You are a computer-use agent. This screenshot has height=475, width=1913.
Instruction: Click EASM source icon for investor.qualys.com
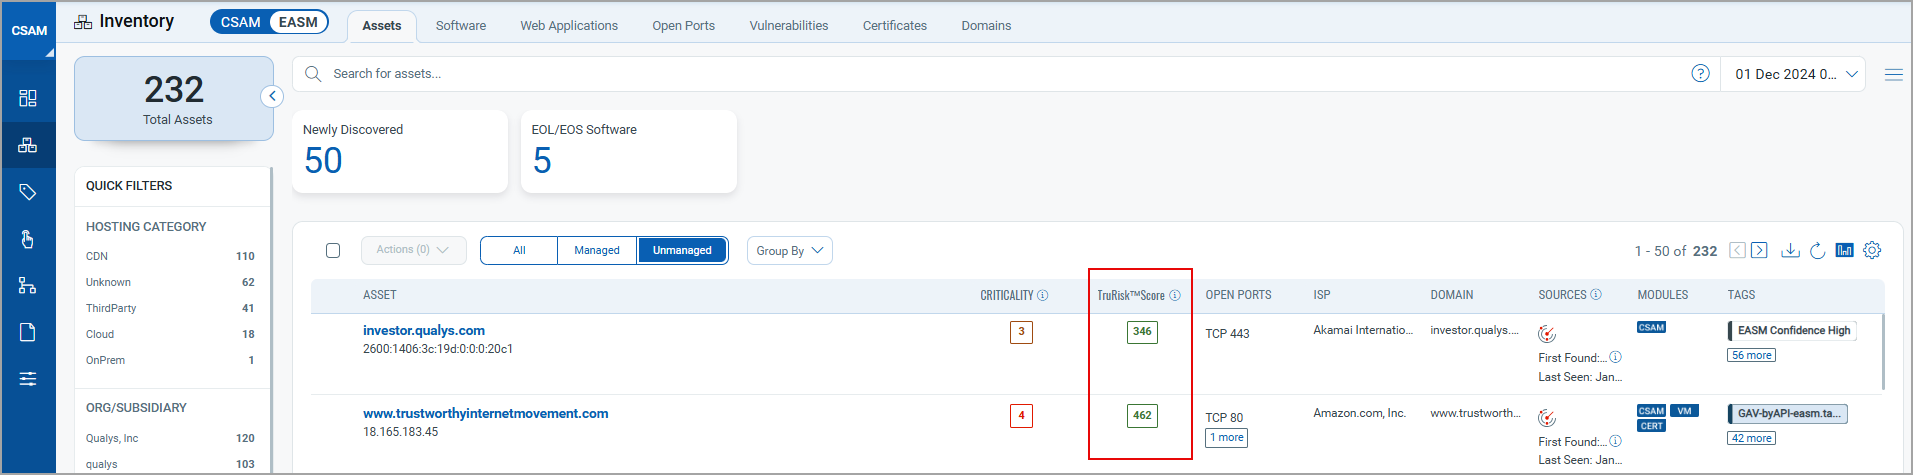pos(1547,334)
